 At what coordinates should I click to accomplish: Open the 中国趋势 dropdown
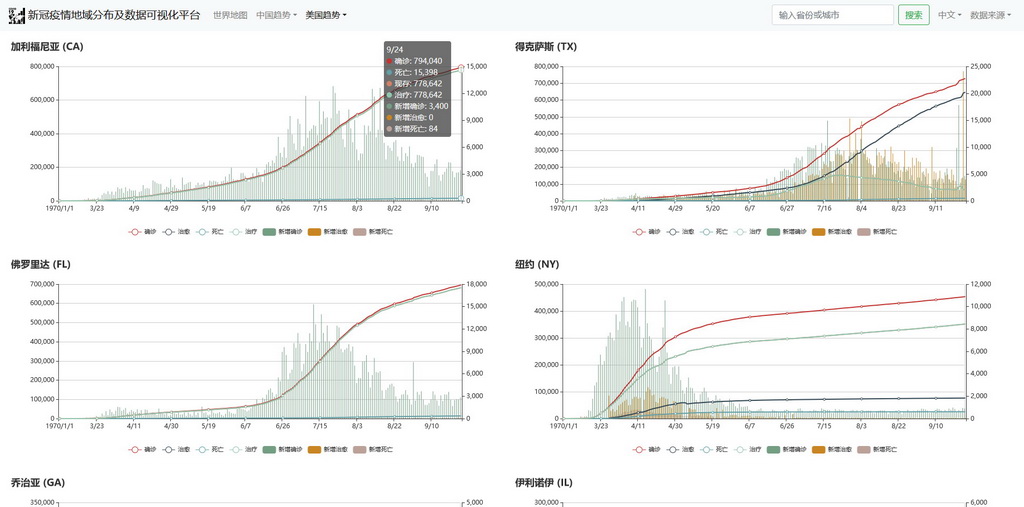pos(276,15)
